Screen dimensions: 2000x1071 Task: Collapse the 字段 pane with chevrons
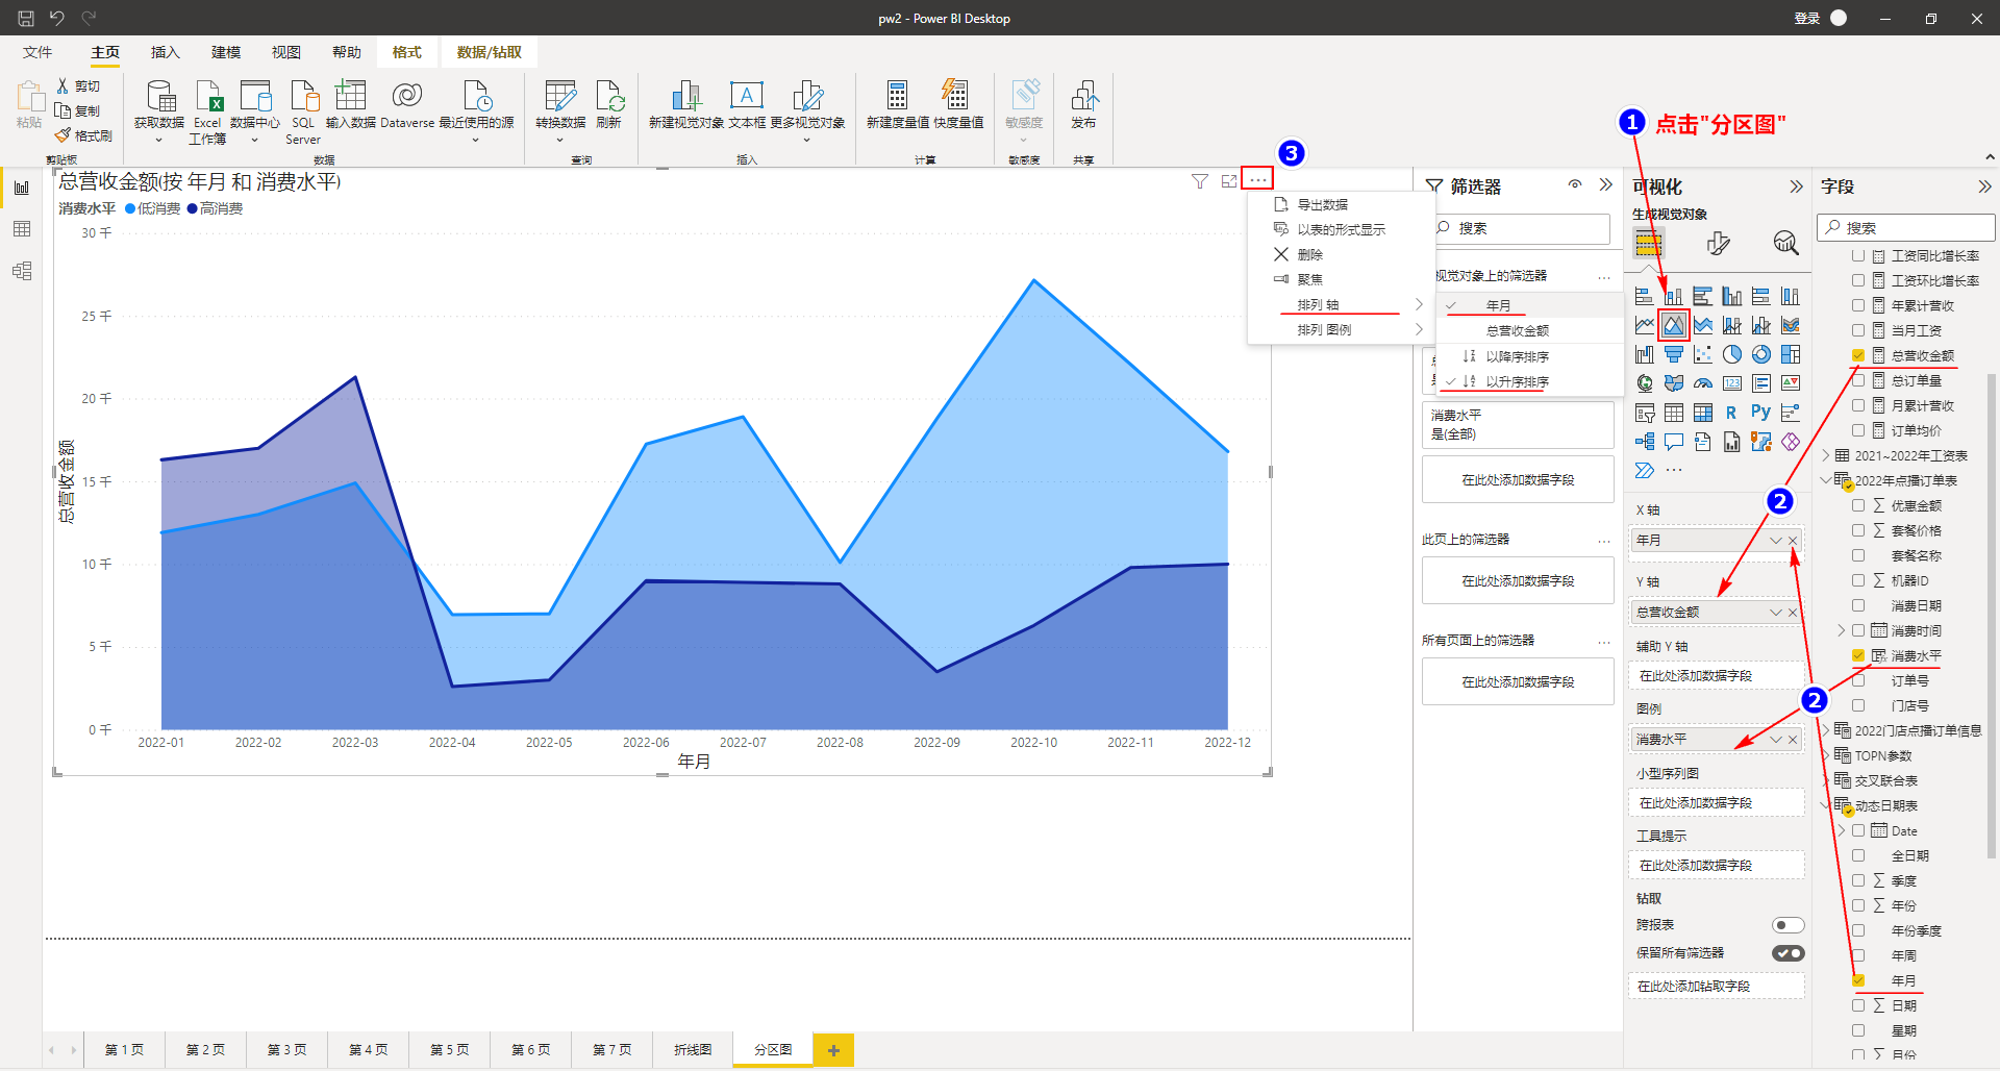(1984, 187)
